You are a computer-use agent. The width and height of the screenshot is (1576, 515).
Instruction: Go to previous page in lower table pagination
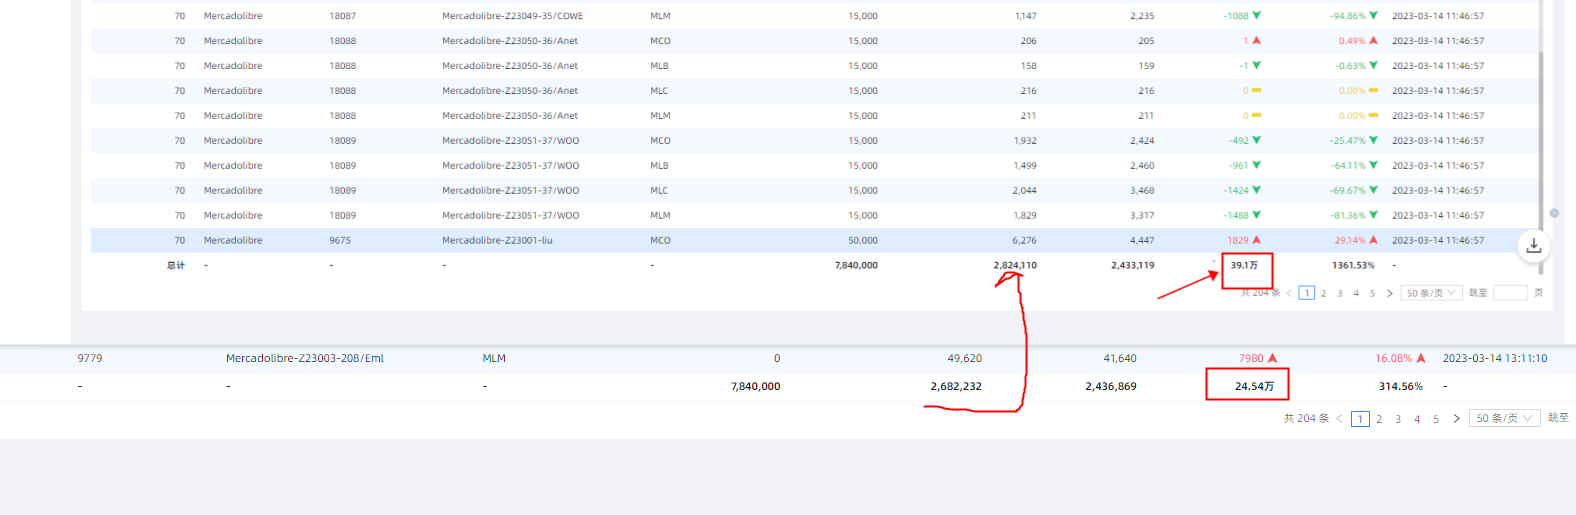click(x=1340, y=419)
